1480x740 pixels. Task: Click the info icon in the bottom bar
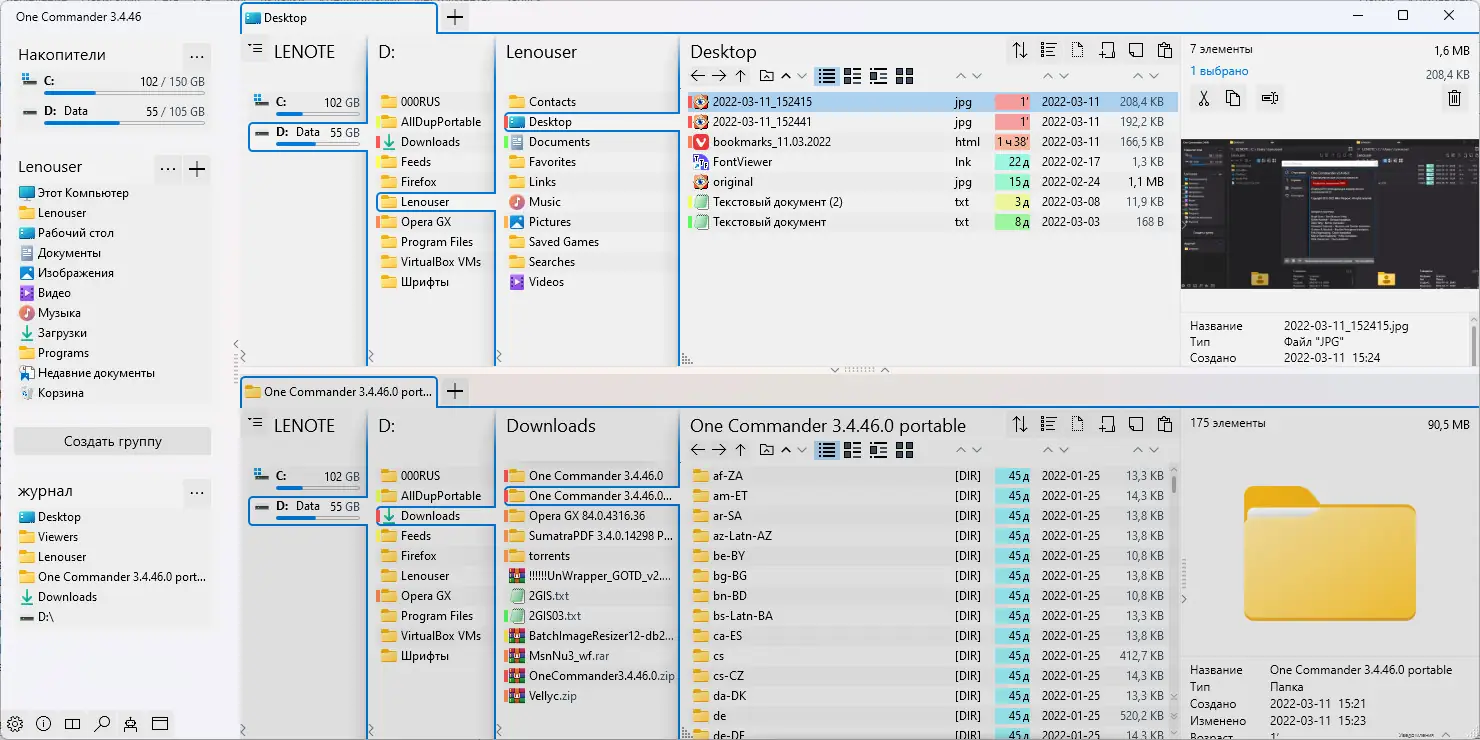[x=44, y=723]
